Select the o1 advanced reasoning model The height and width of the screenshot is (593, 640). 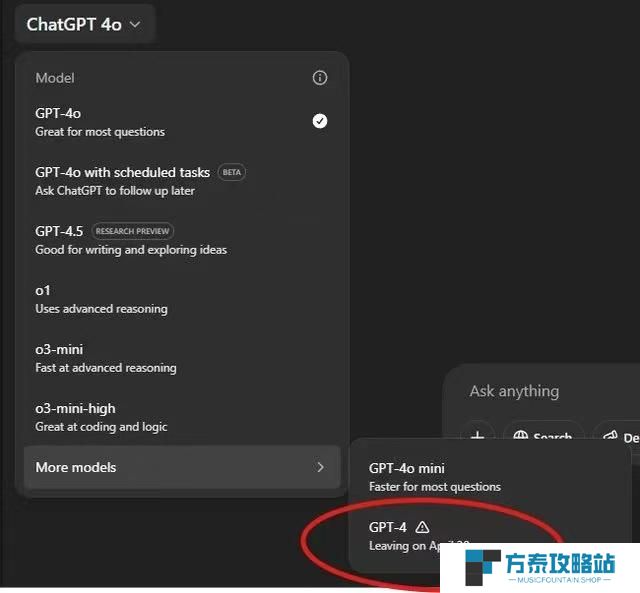182,299
